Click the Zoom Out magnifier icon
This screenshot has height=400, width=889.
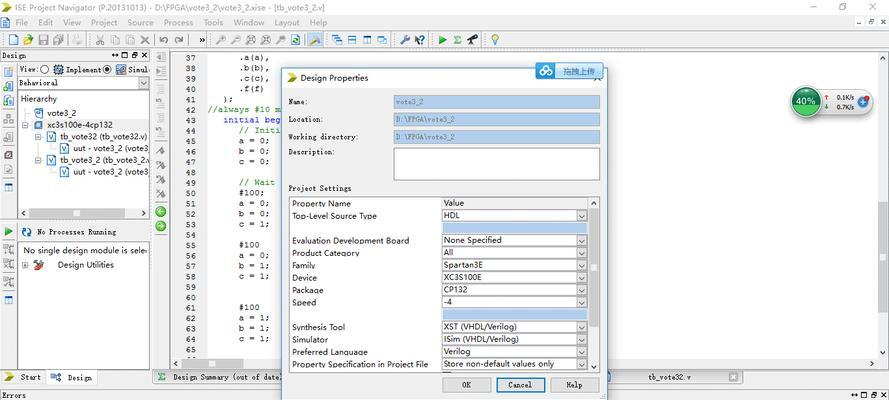pos(235,40)
